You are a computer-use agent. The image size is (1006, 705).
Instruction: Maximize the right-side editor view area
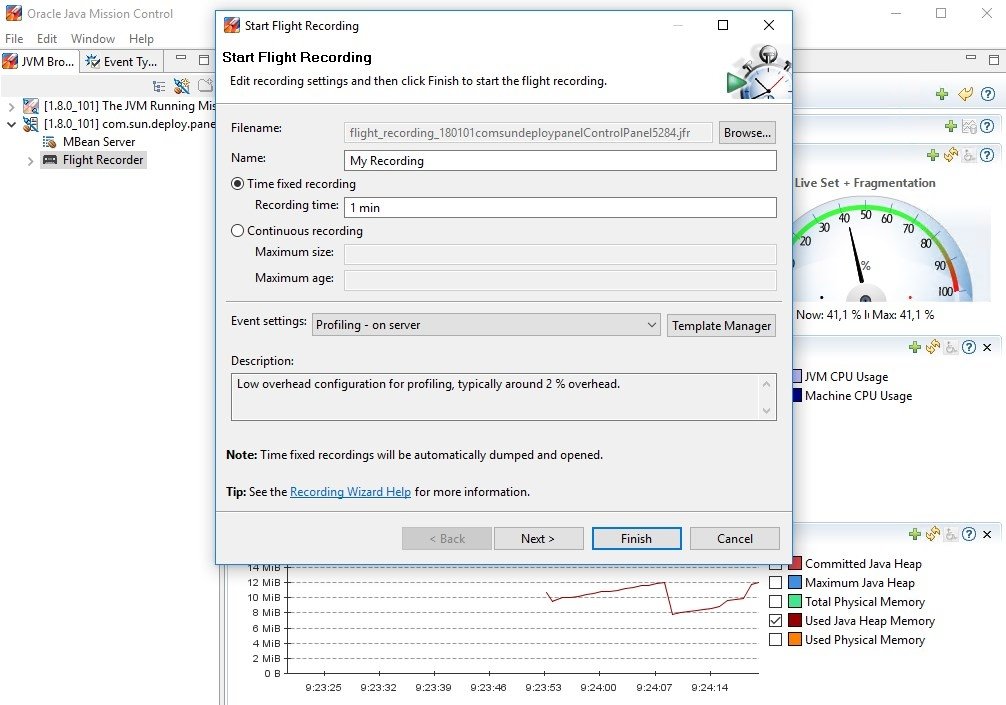[994, 60]
